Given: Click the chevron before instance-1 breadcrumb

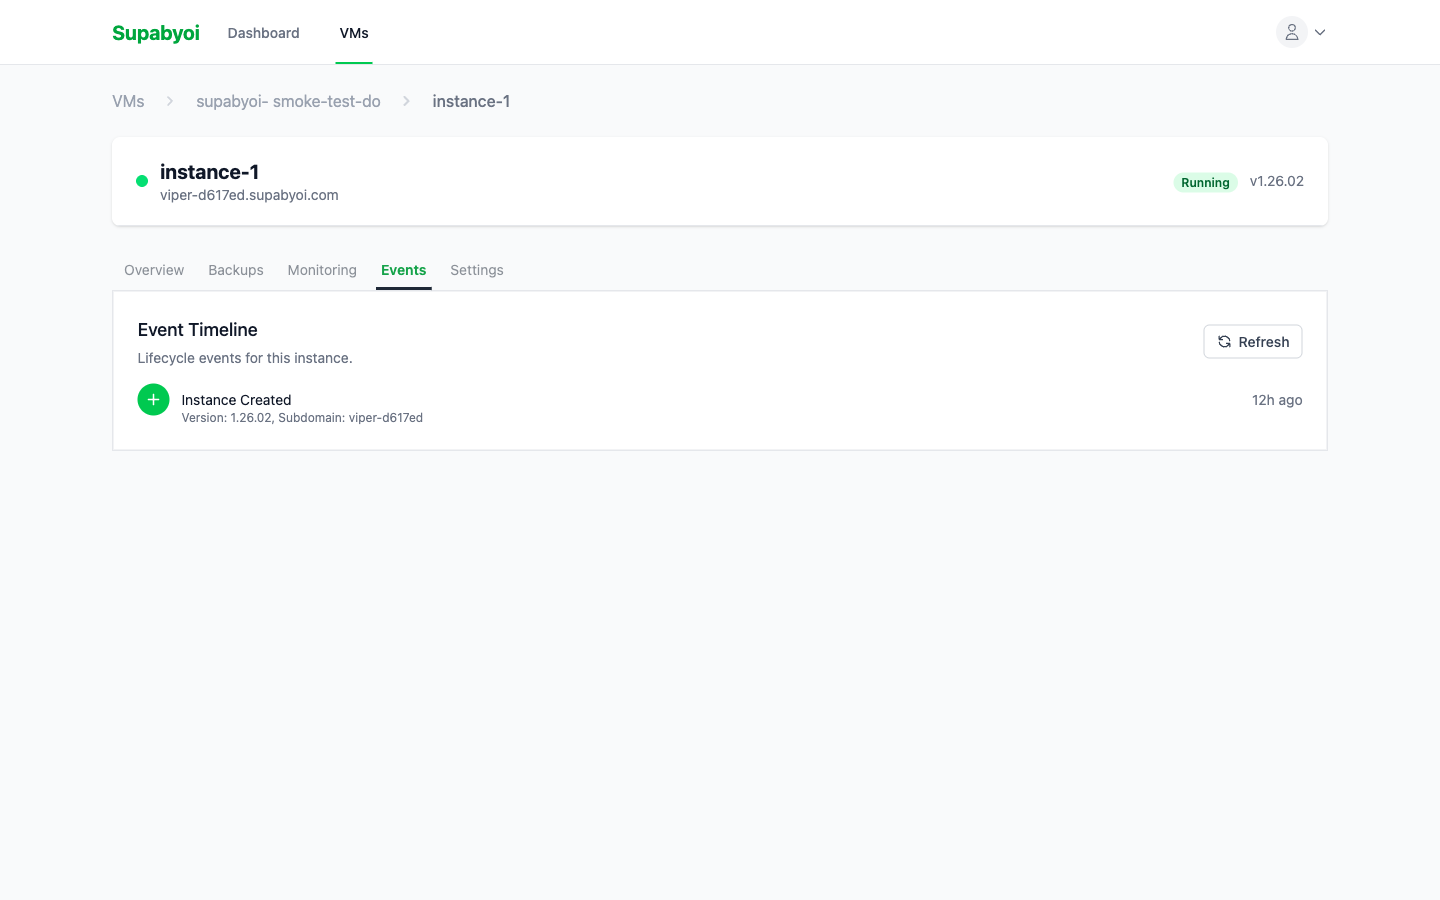Looking at the screenshot, I should [406, 101].
